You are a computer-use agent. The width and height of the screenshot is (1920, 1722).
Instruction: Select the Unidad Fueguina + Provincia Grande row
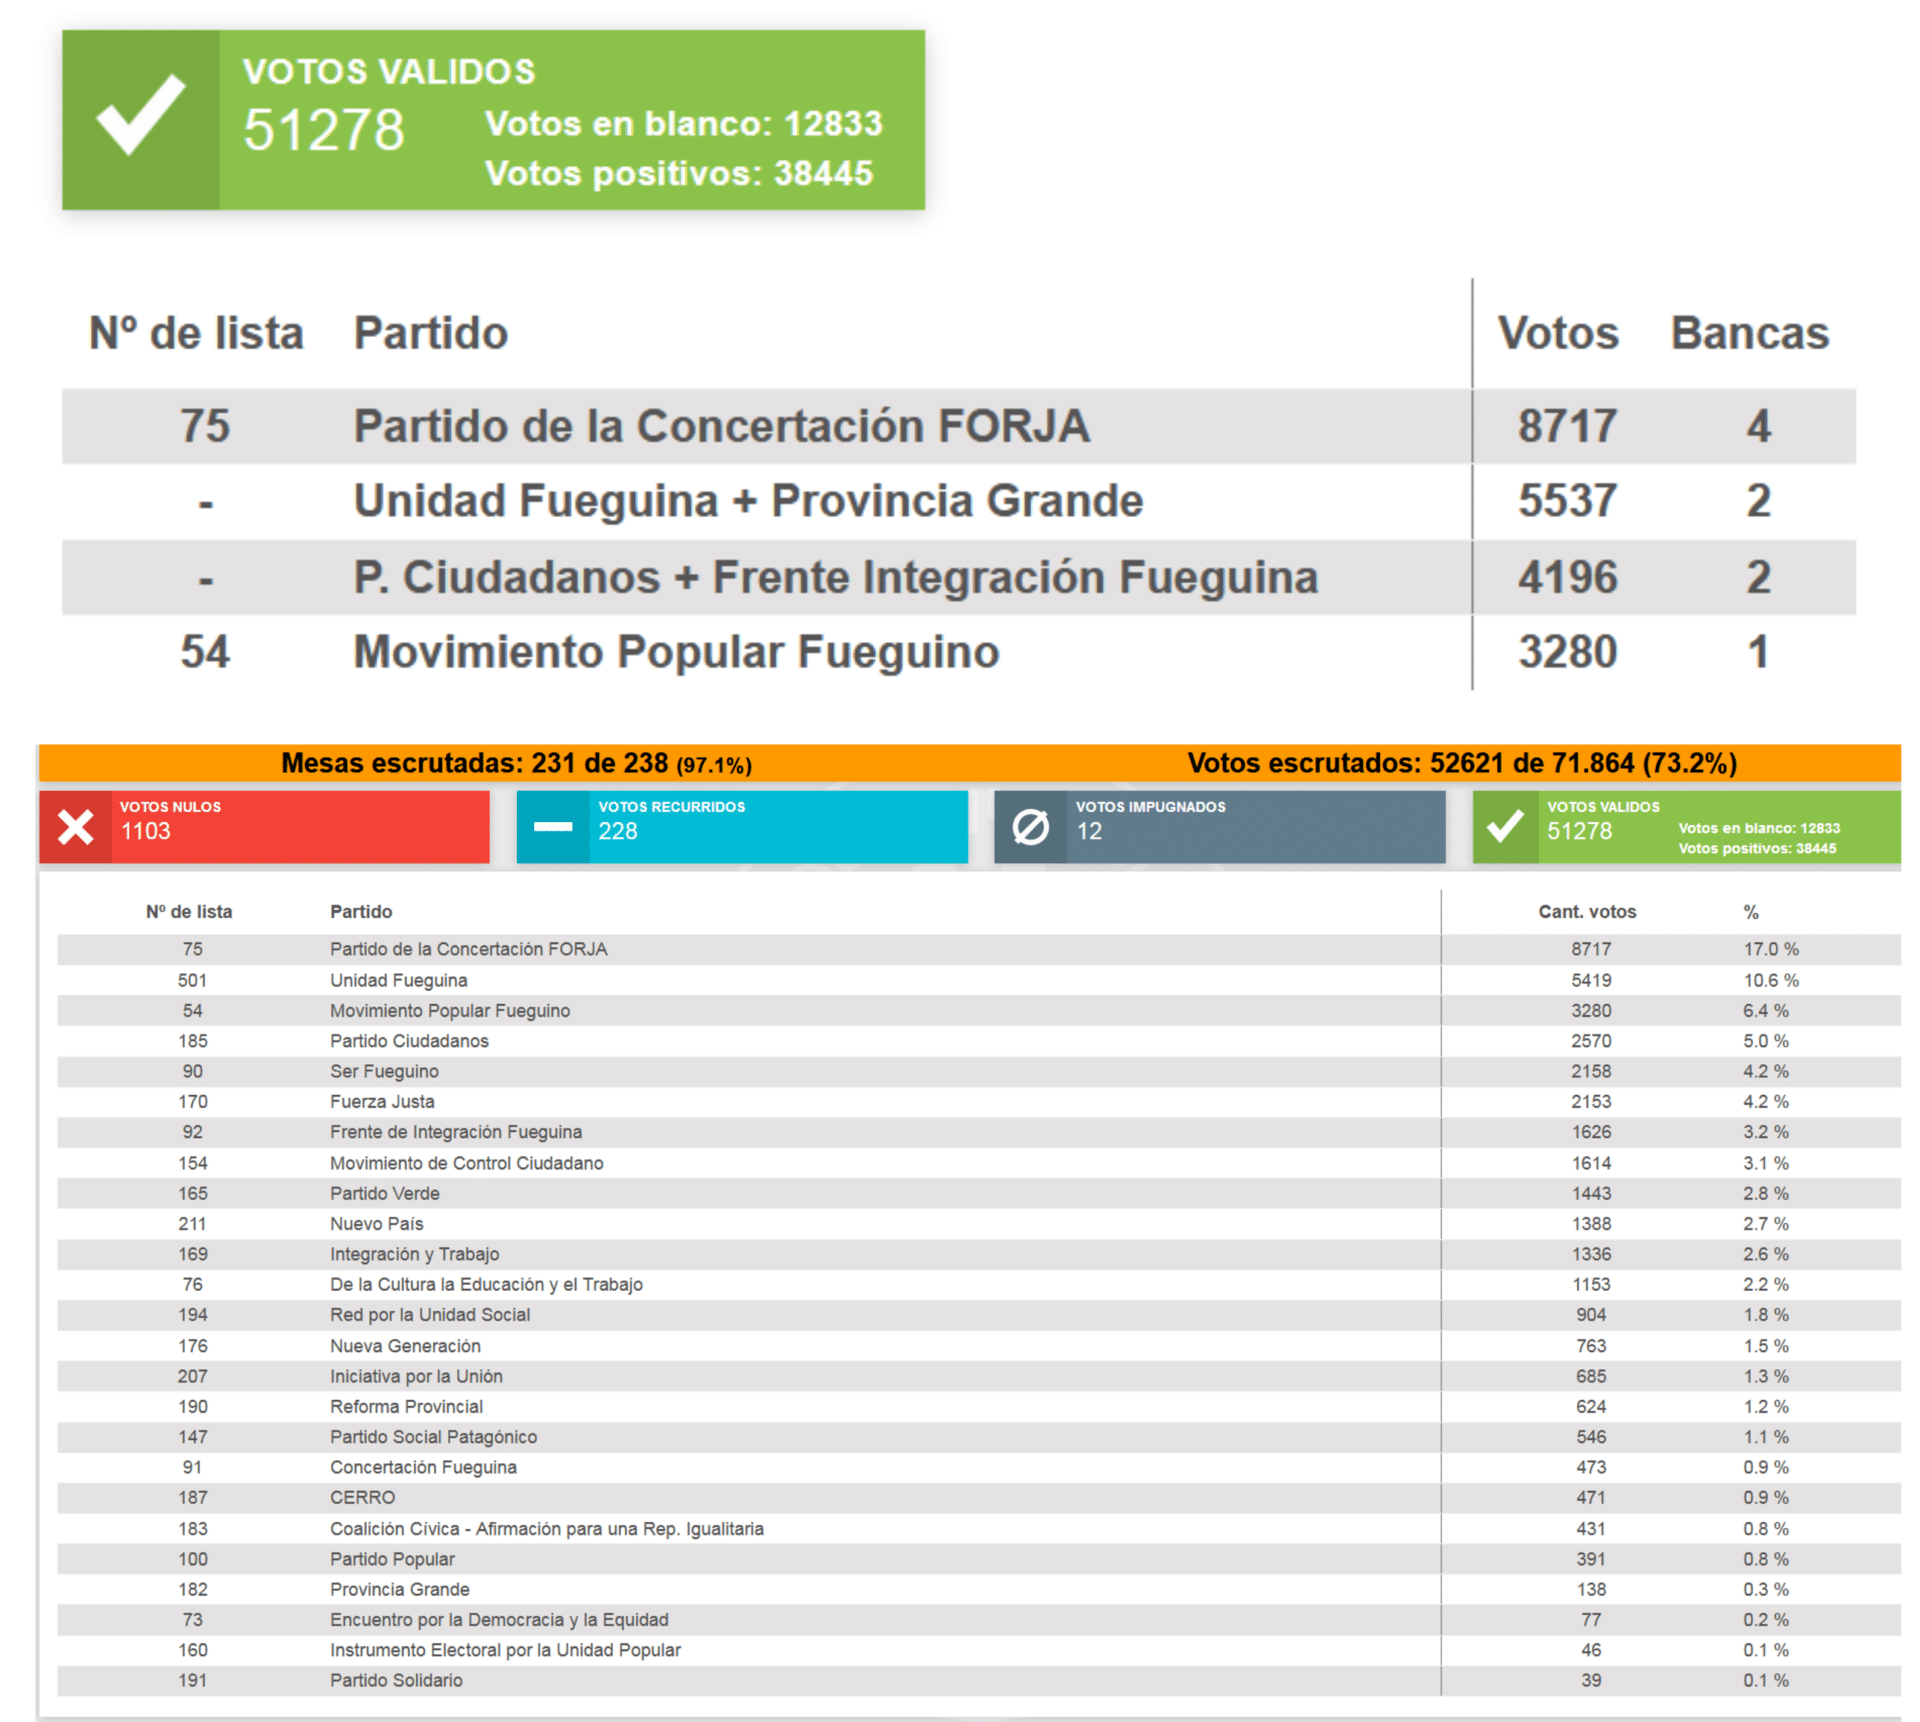click(x=958, y=501)
